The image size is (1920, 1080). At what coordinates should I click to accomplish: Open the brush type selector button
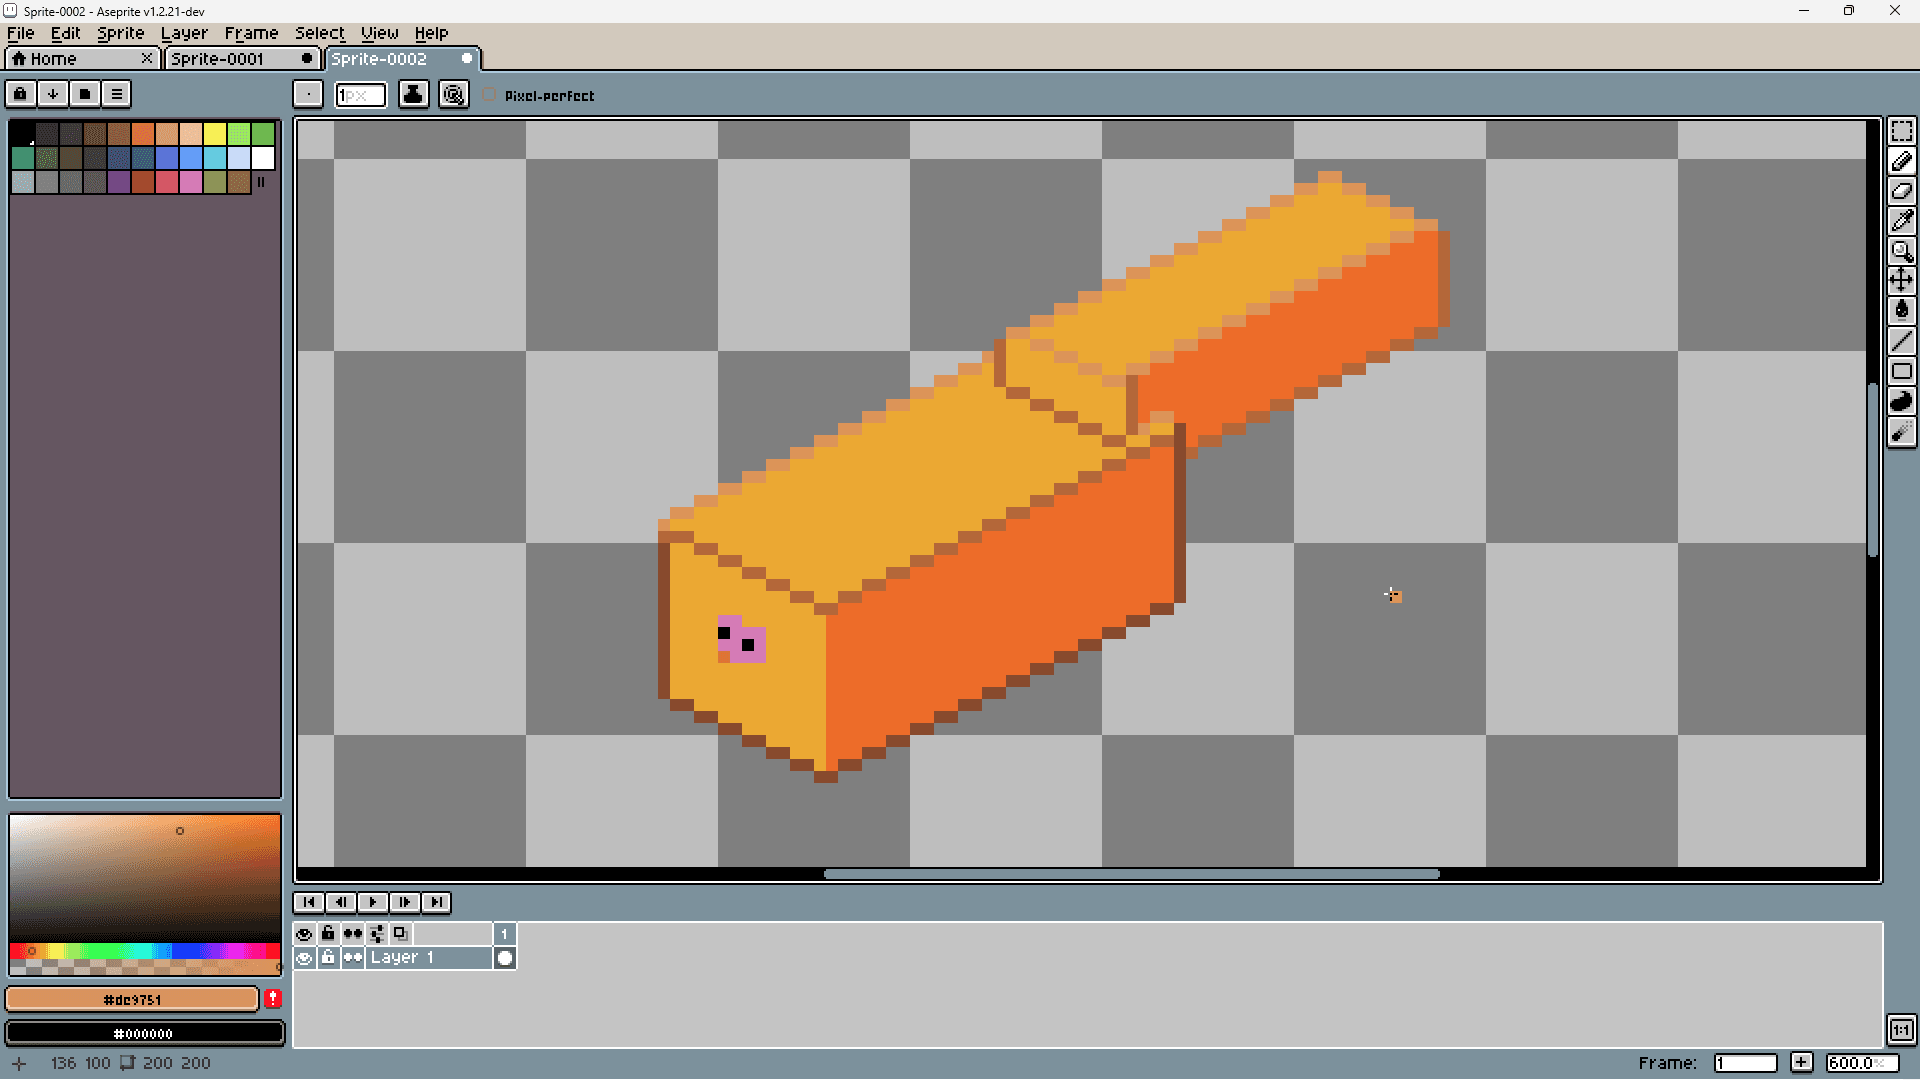[308, 95]
